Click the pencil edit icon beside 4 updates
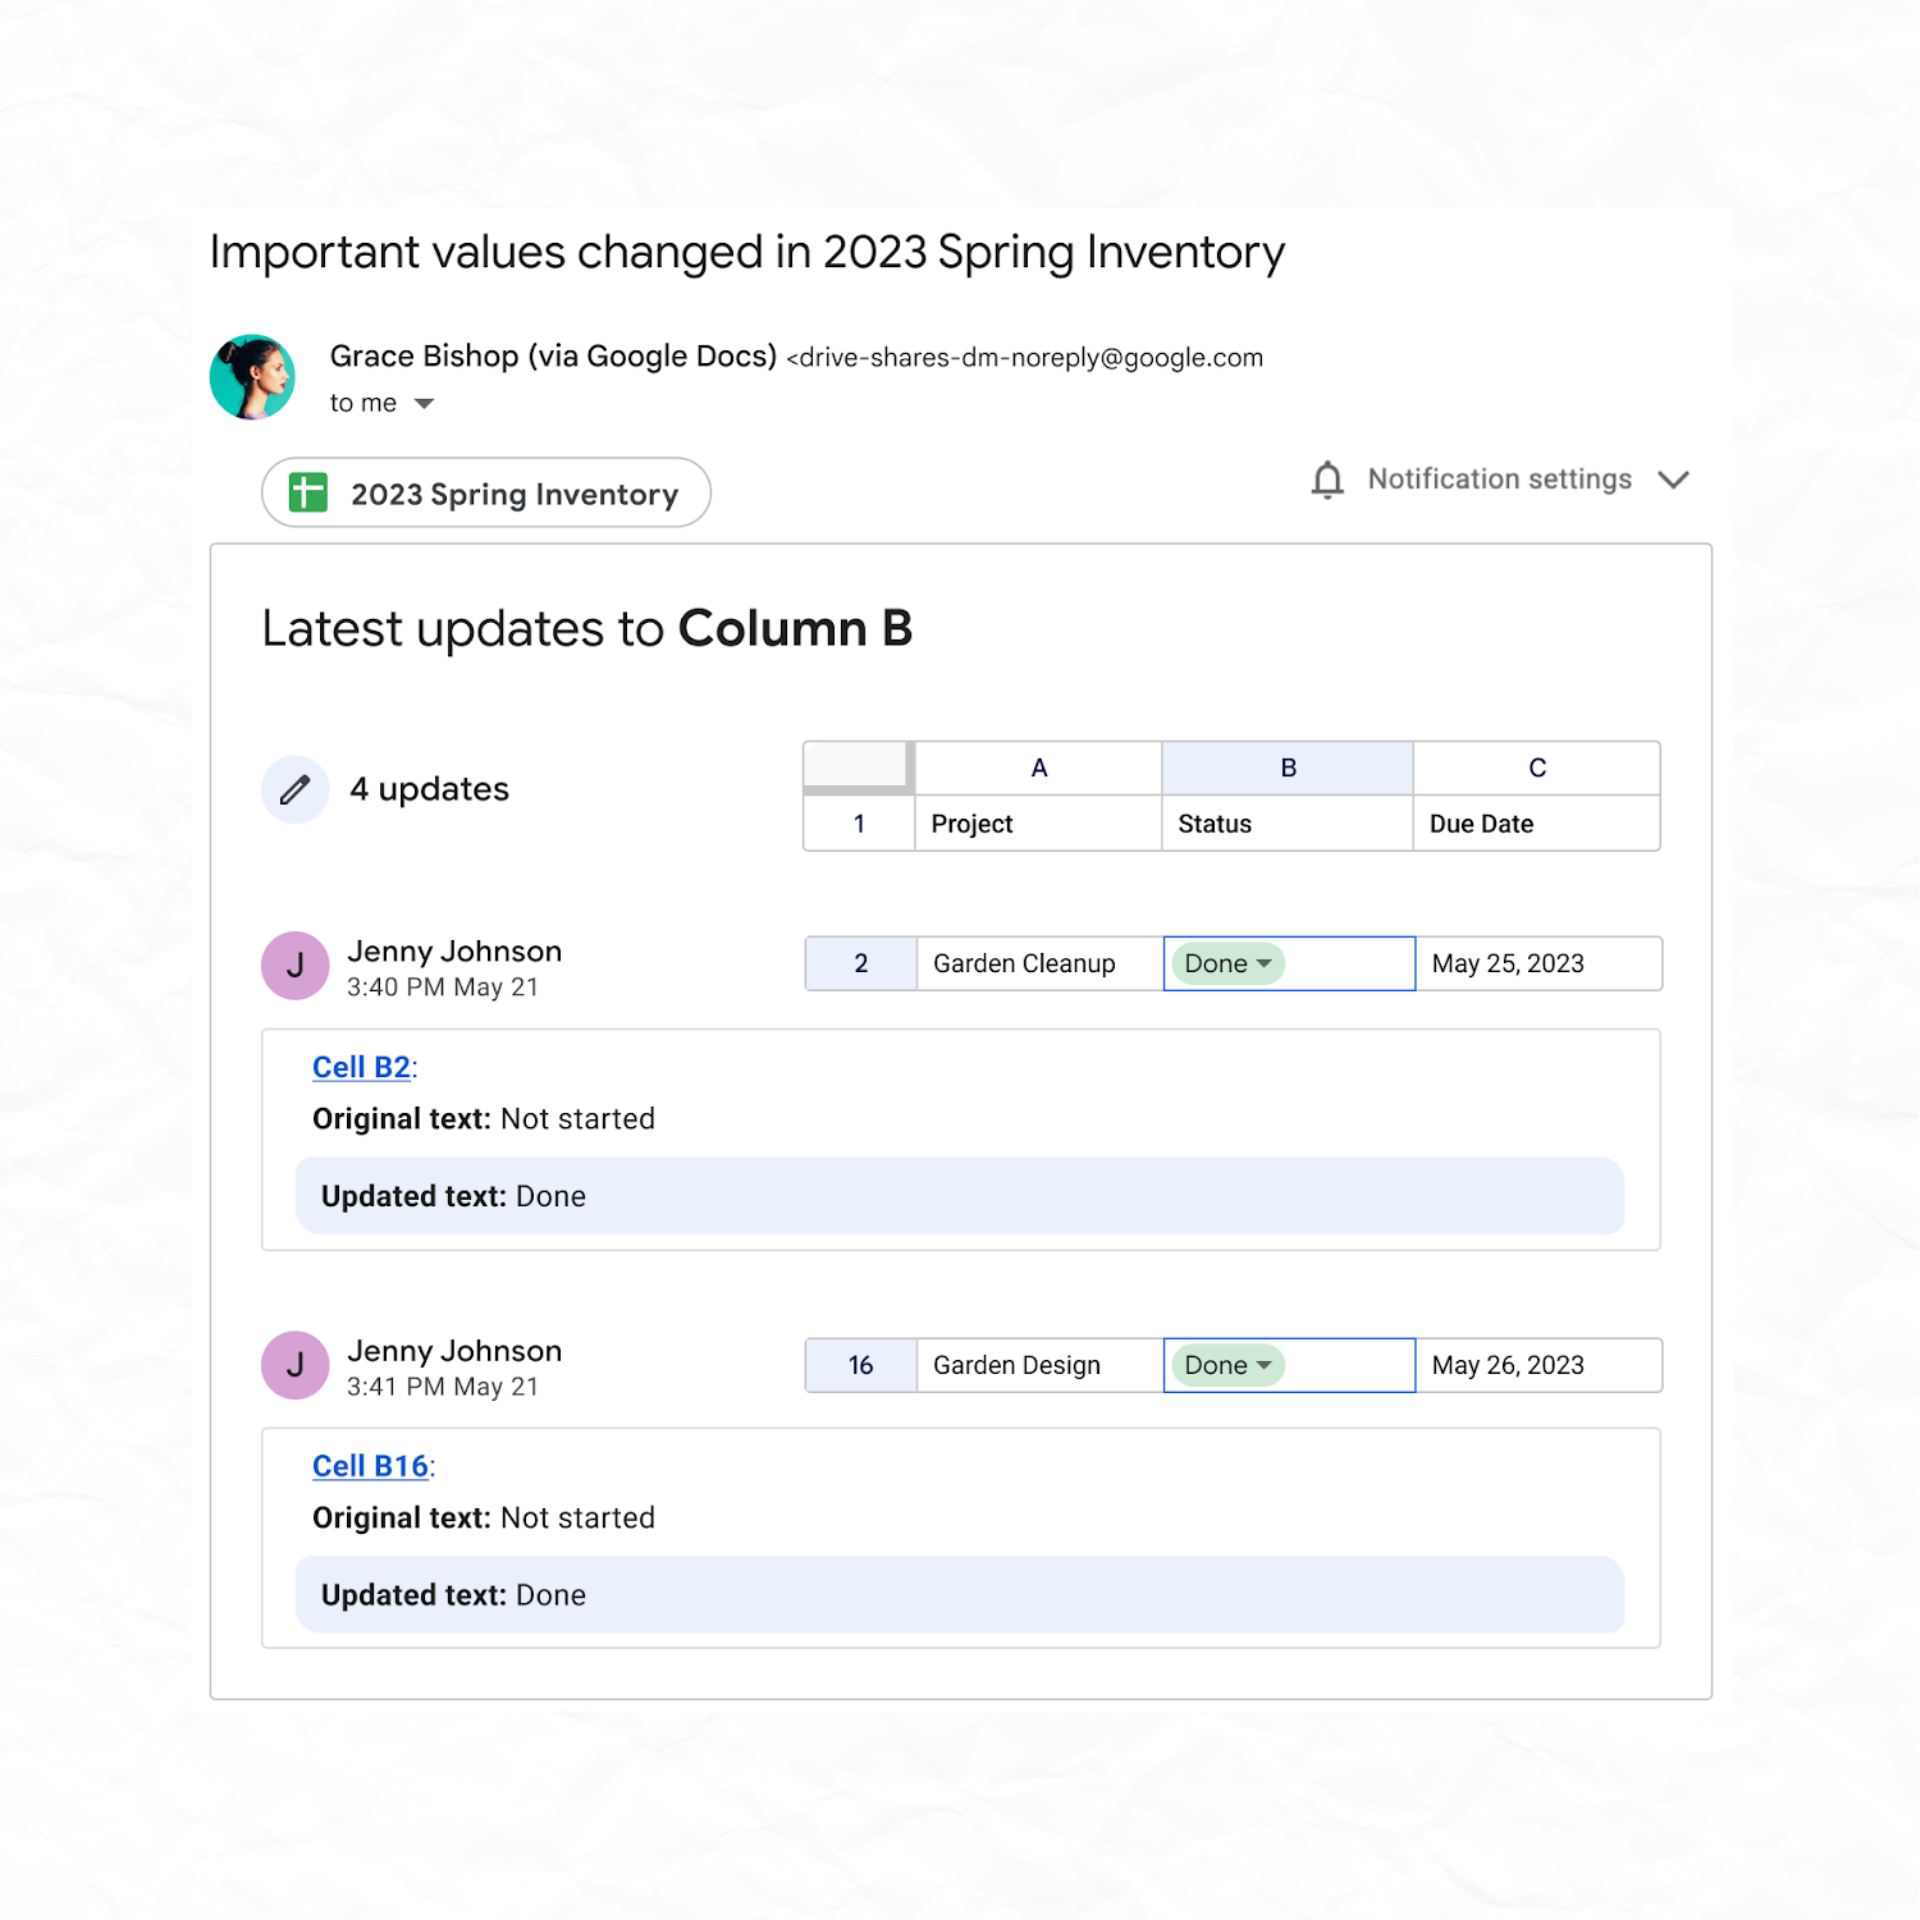 pyautogui.click(x=294, y=789)
